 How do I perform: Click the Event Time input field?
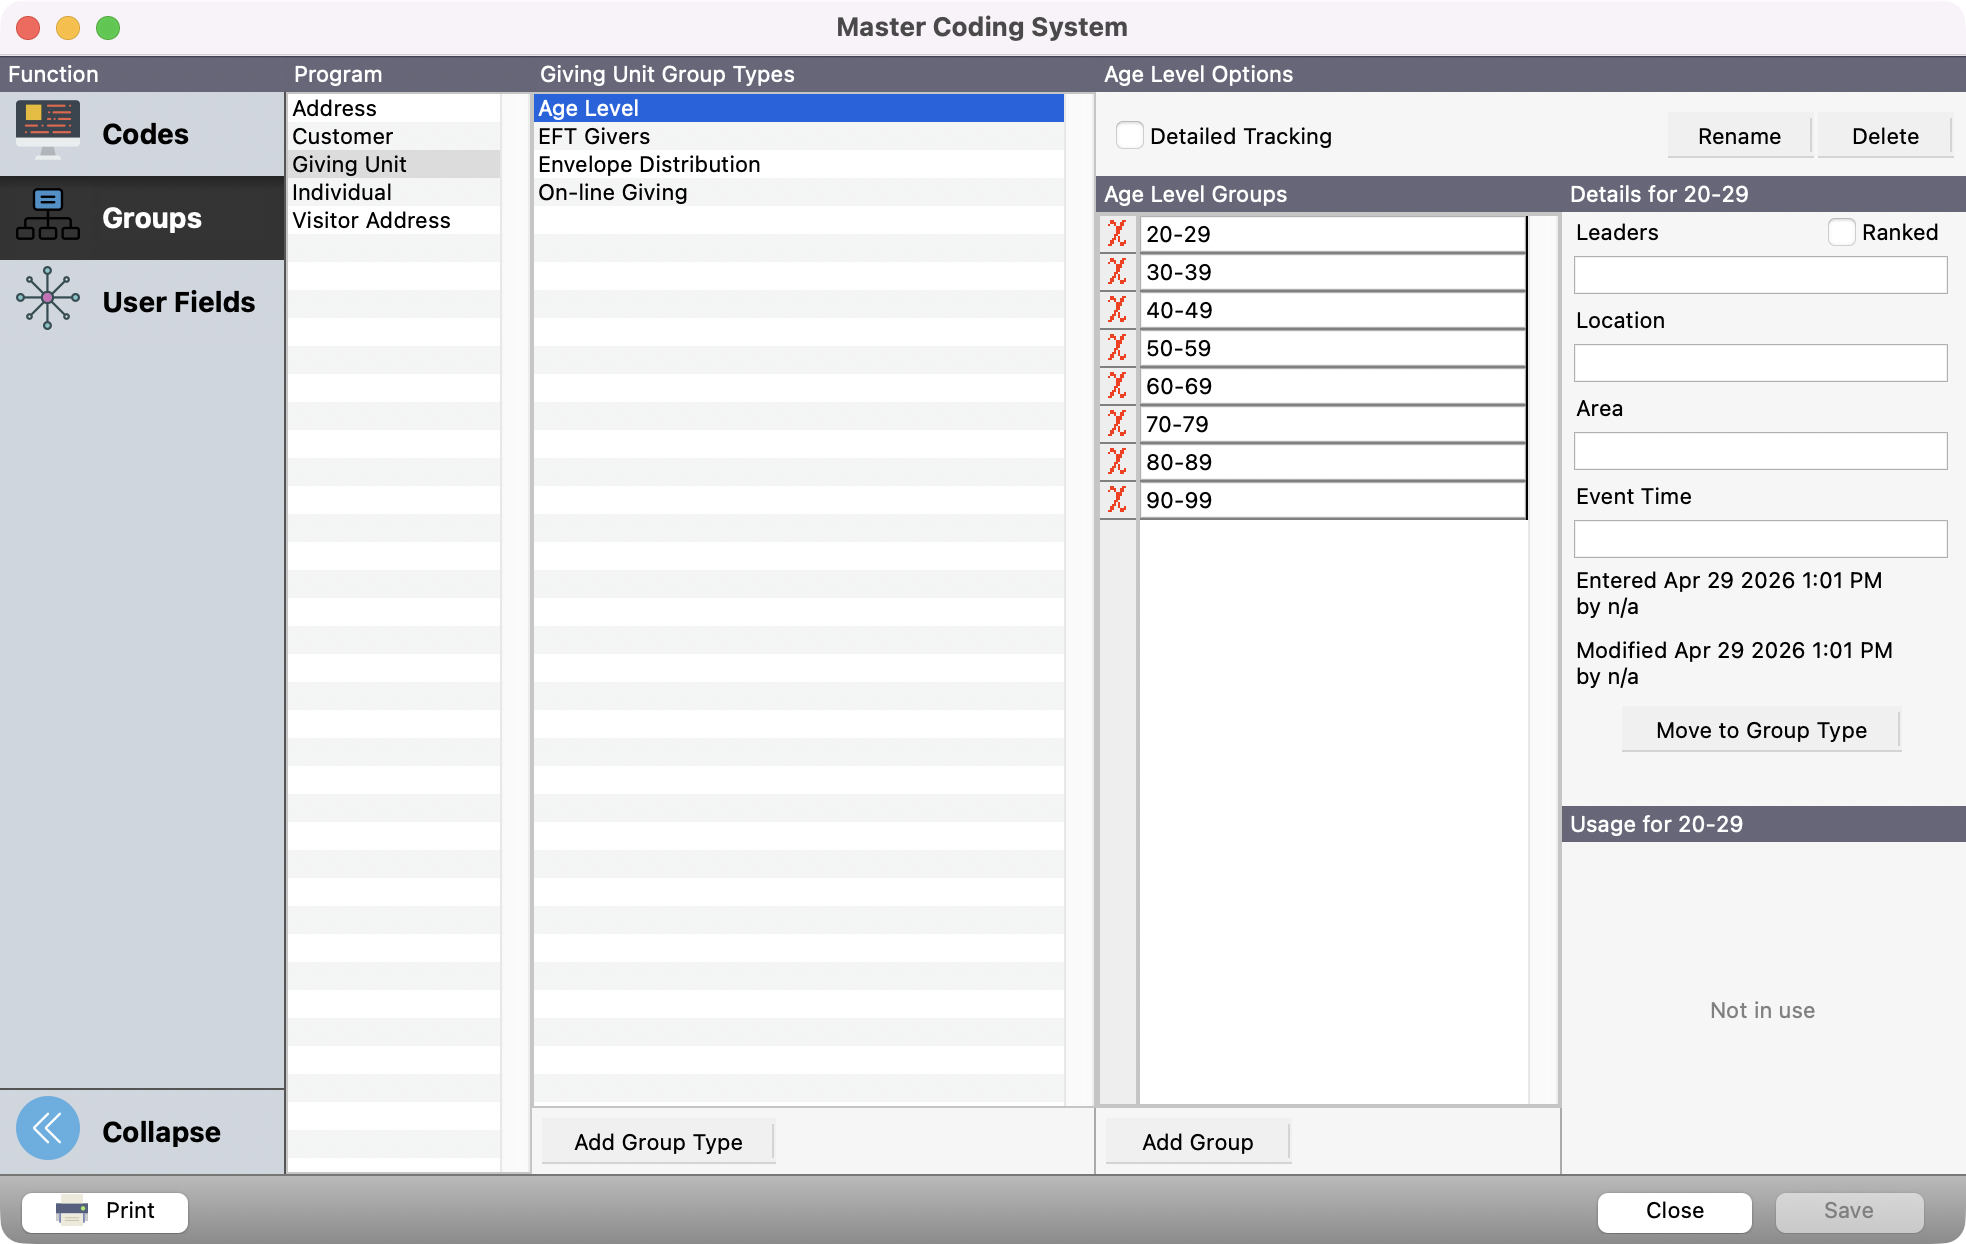tap(1760, 539)
